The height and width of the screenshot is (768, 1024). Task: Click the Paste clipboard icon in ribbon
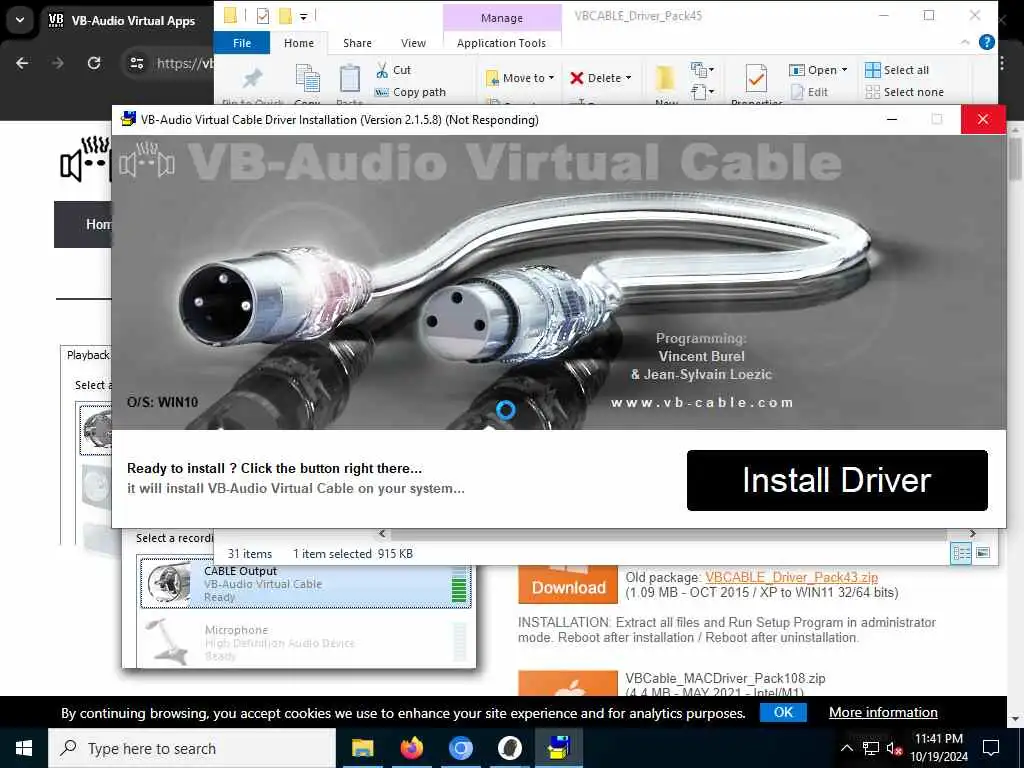tap(349, 79)
